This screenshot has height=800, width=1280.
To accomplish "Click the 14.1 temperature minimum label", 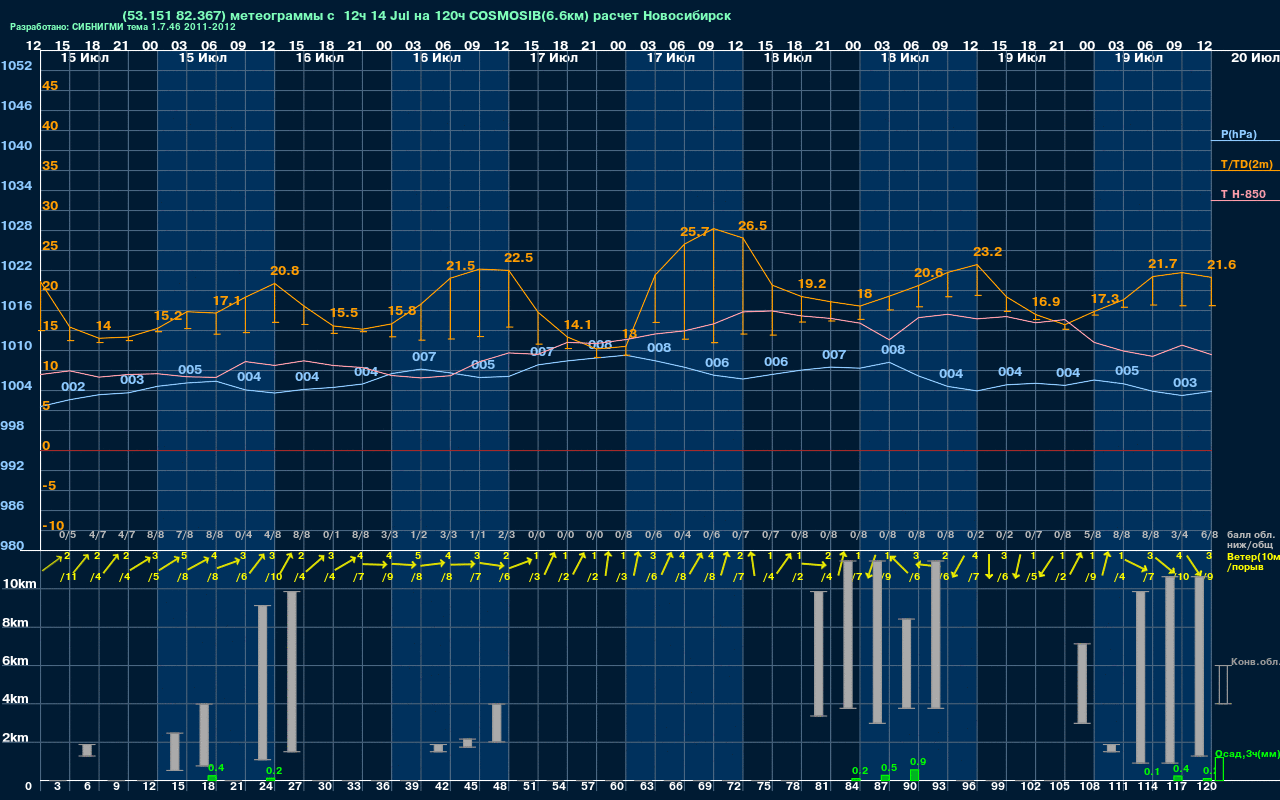I will tap(578, 324).
